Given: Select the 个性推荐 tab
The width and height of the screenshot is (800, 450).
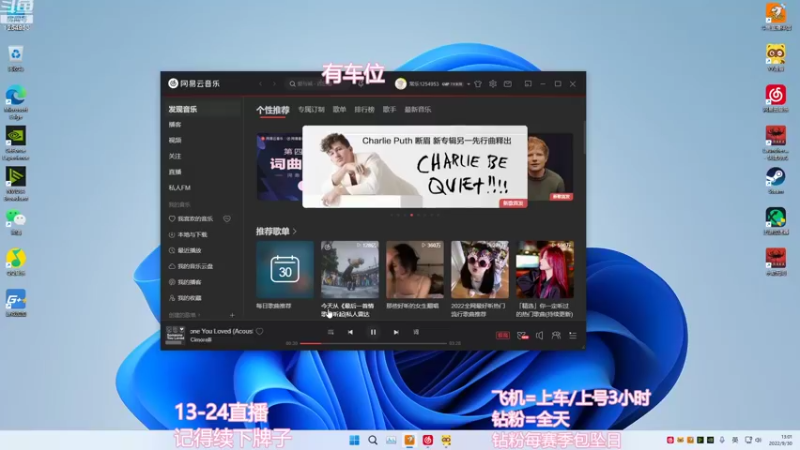Looking at the screenshot, I should coord(272,110).
